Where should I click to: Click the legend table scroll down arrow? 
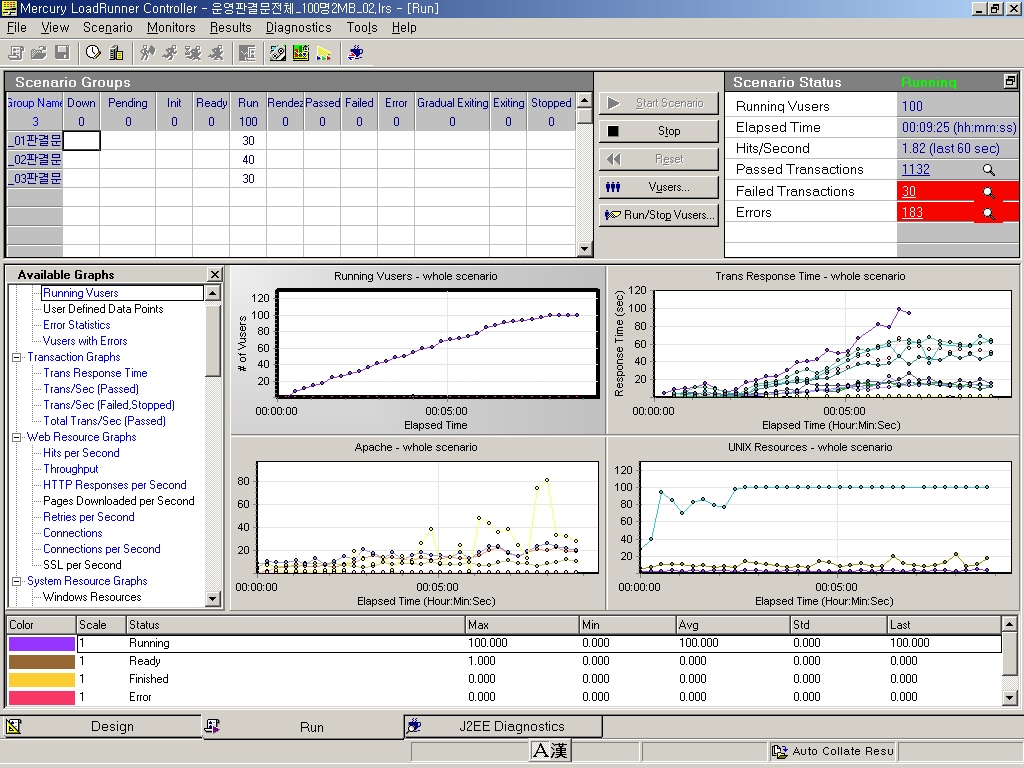(x=1009, y=697)
